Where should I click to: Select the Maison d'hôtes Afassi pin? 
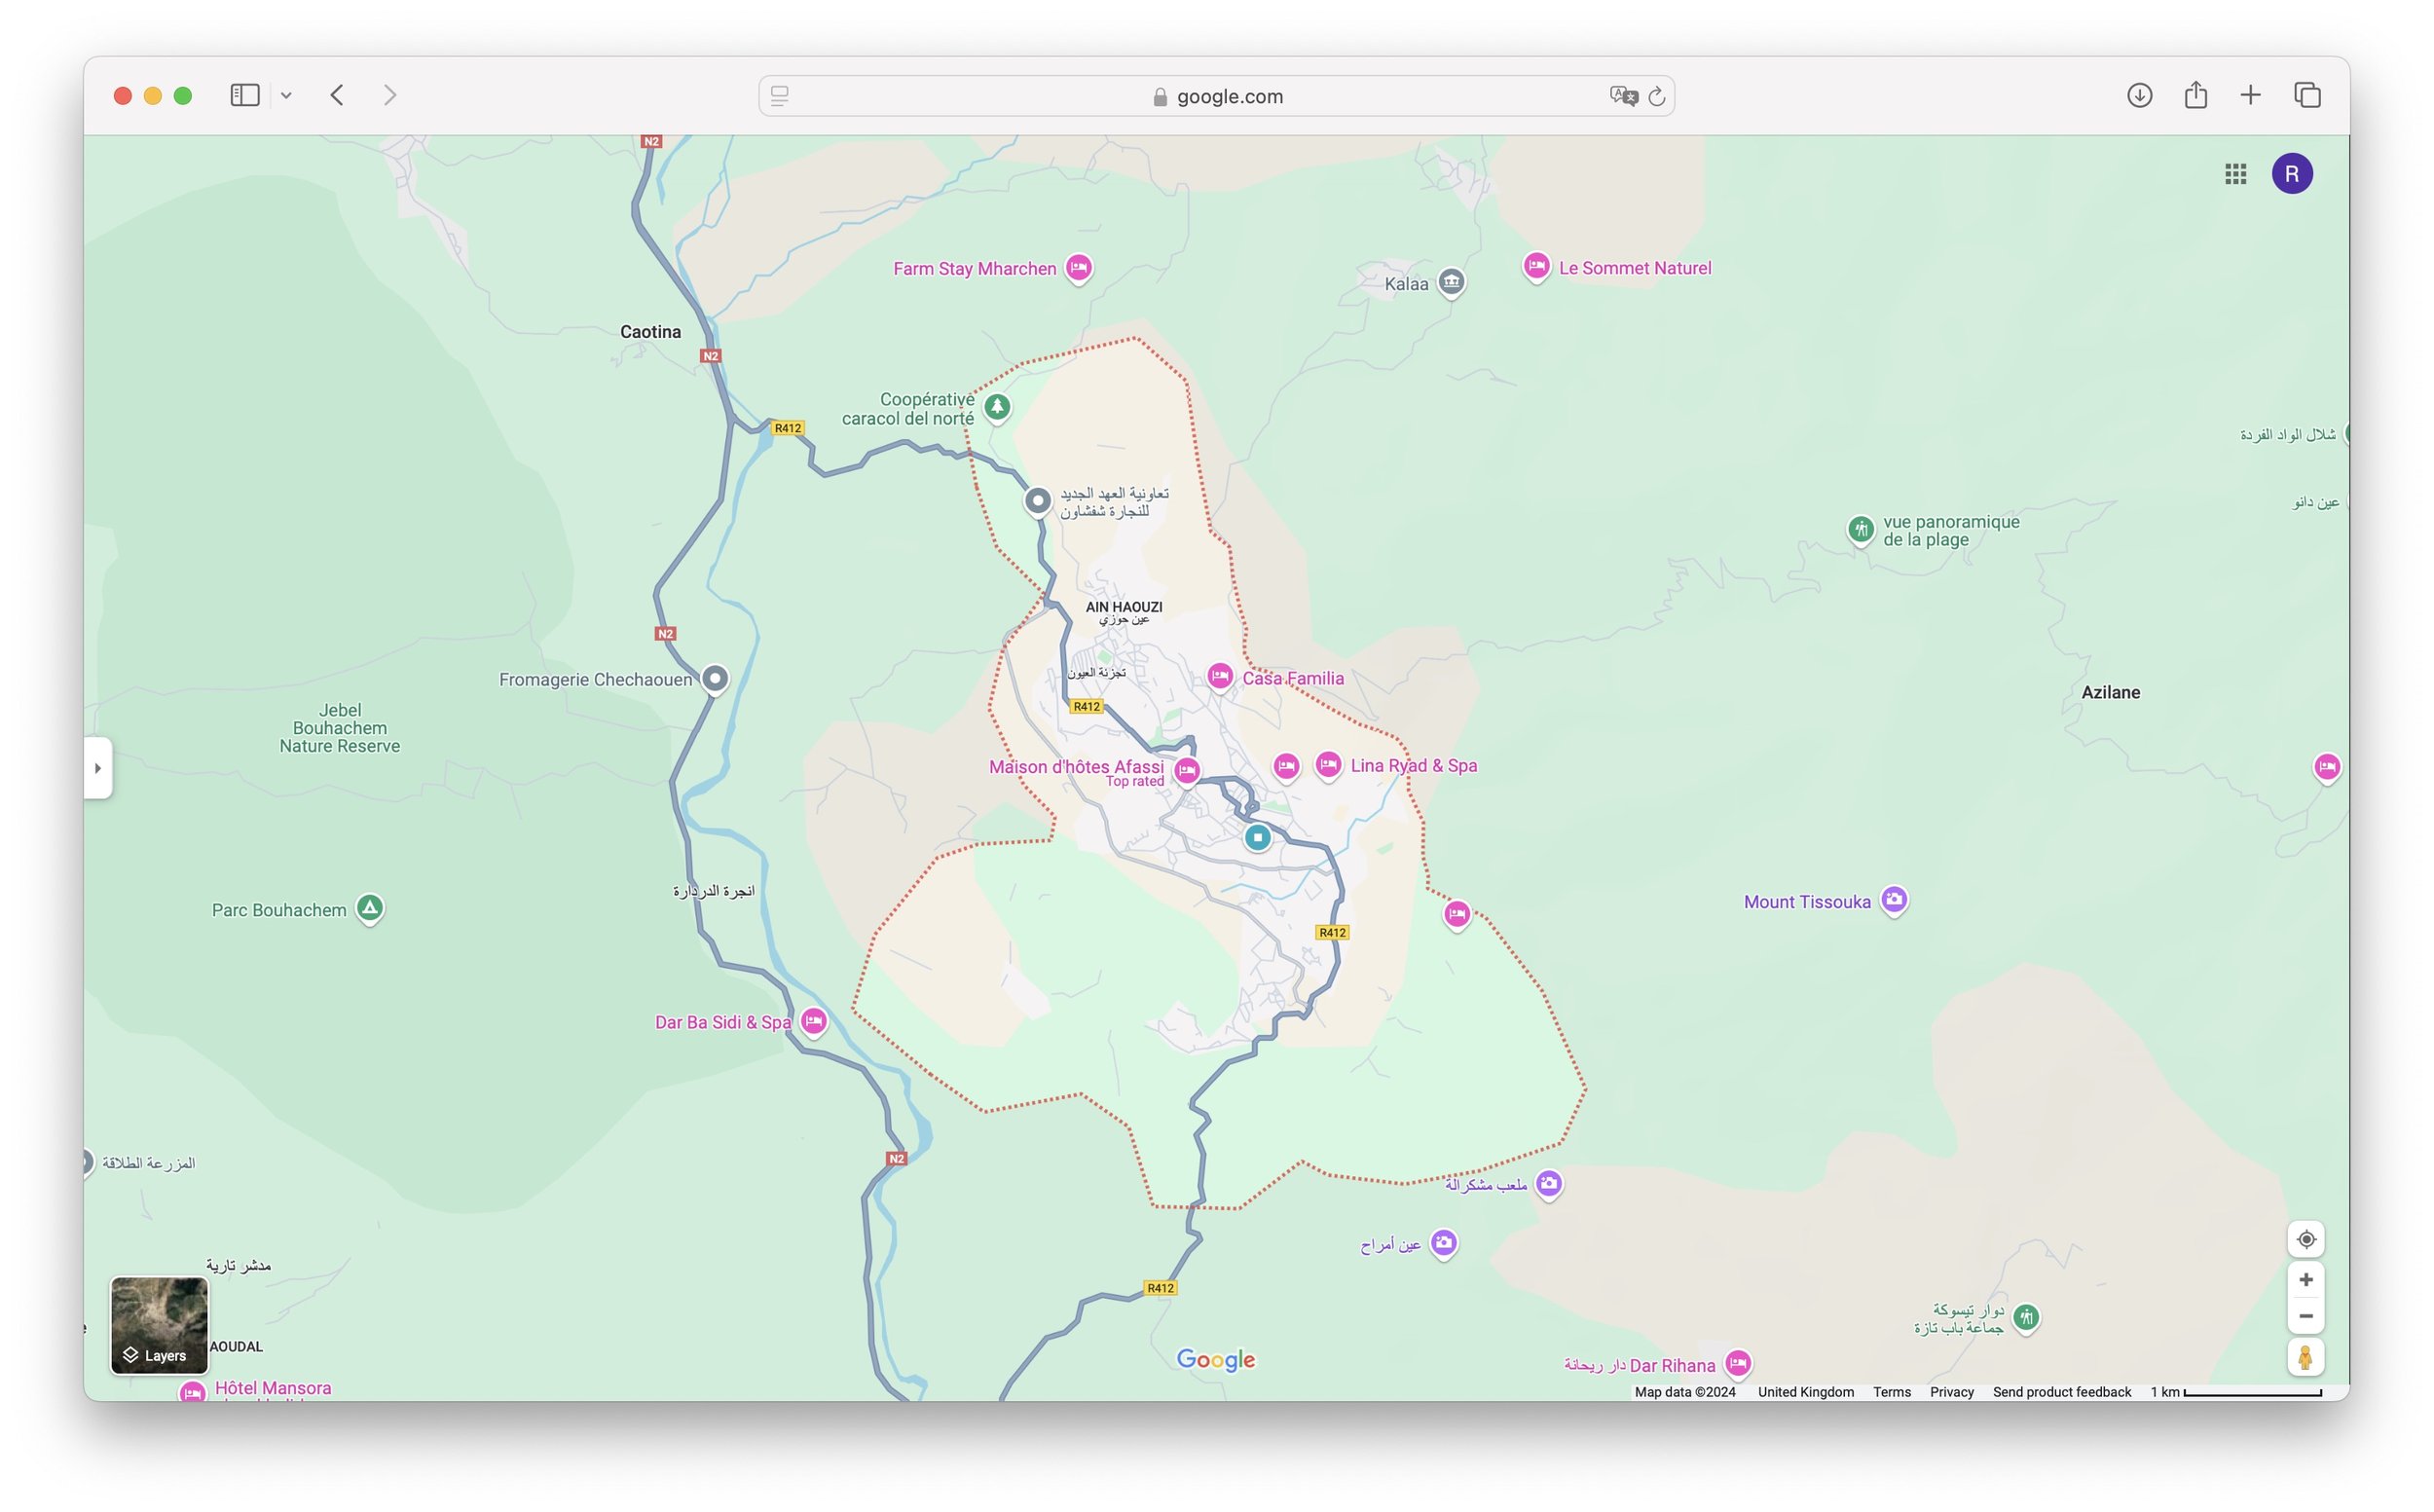click(x=1187, y=771)
